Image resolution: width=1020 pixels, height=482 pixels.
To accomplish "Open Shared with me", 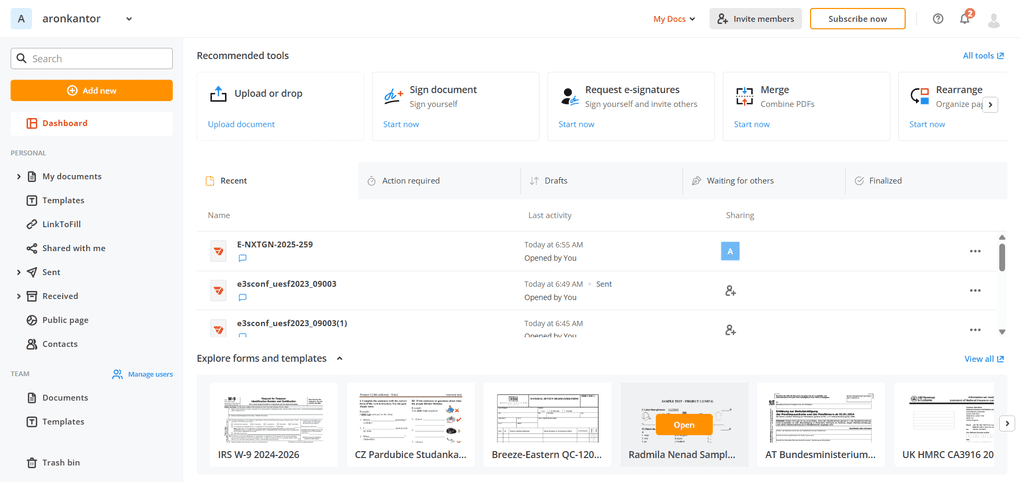I will point(74,248).
